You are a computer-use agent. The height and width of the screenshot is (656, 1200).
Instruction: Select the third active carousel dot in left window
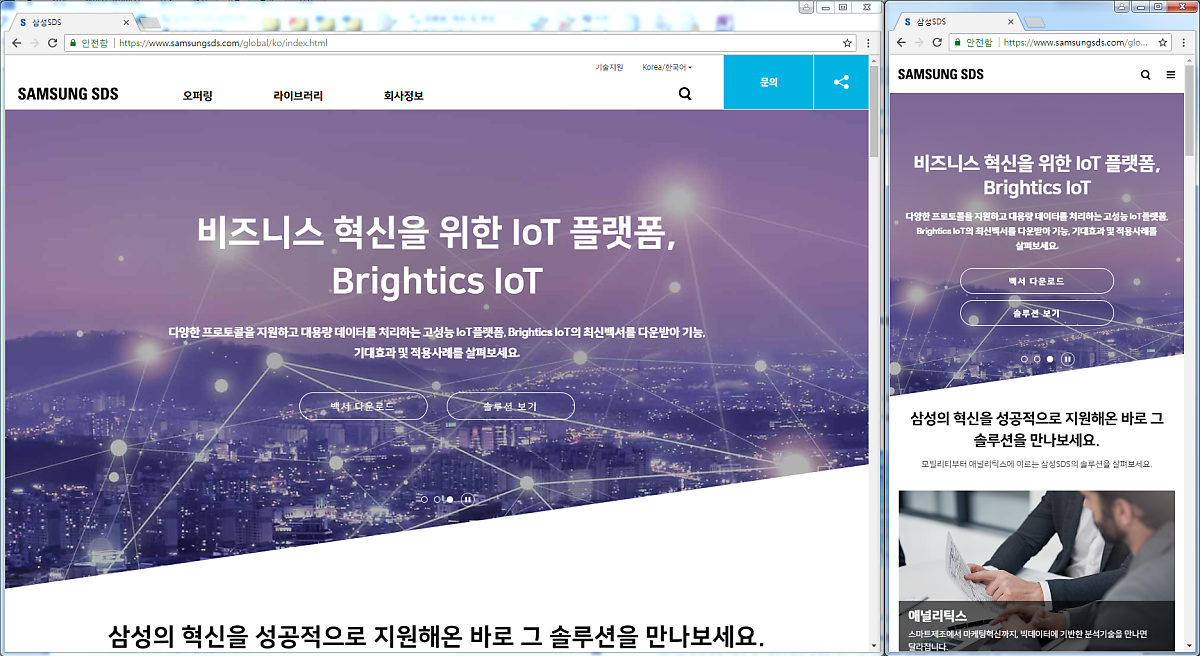(450, 499)
